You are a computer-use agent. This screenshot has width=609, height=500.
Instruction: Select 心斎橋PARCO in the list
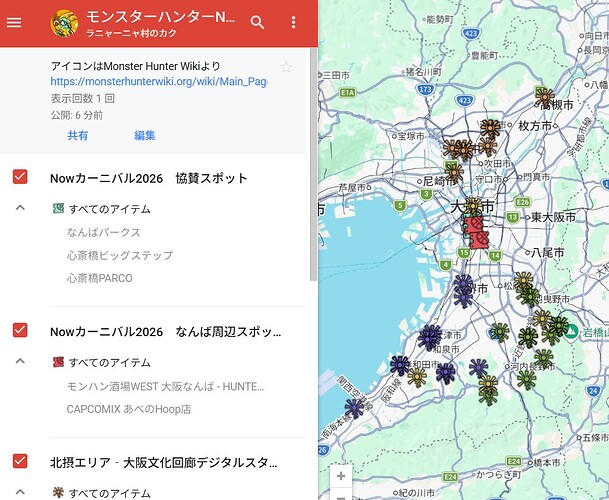(x=99, y=278)
